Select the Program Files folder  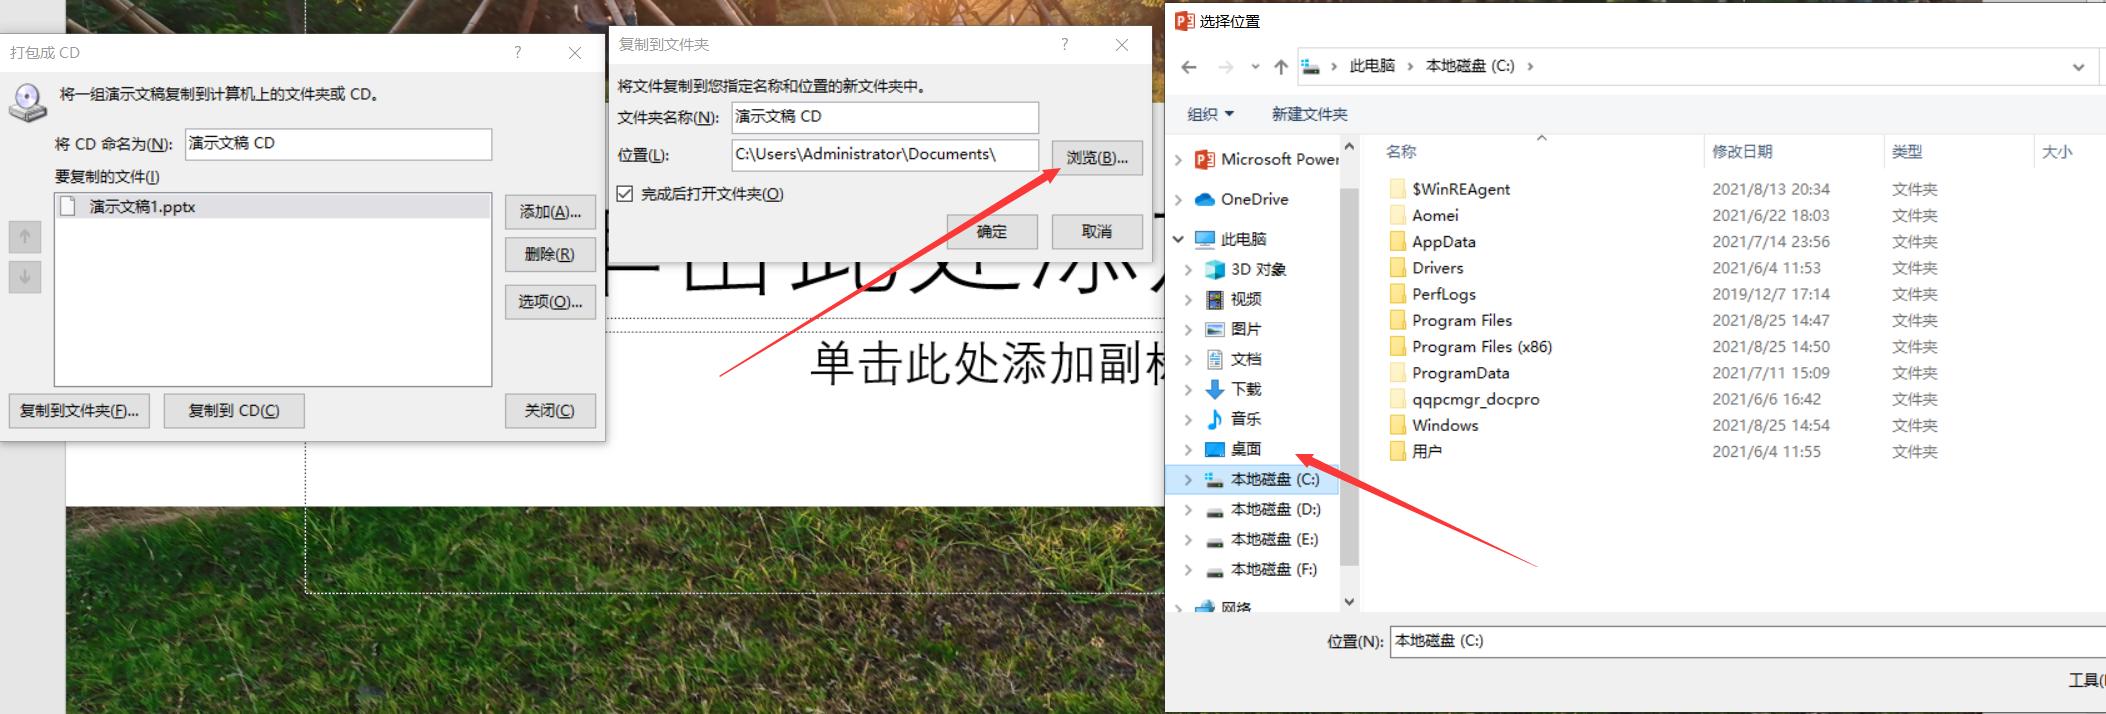[1462, 320]
